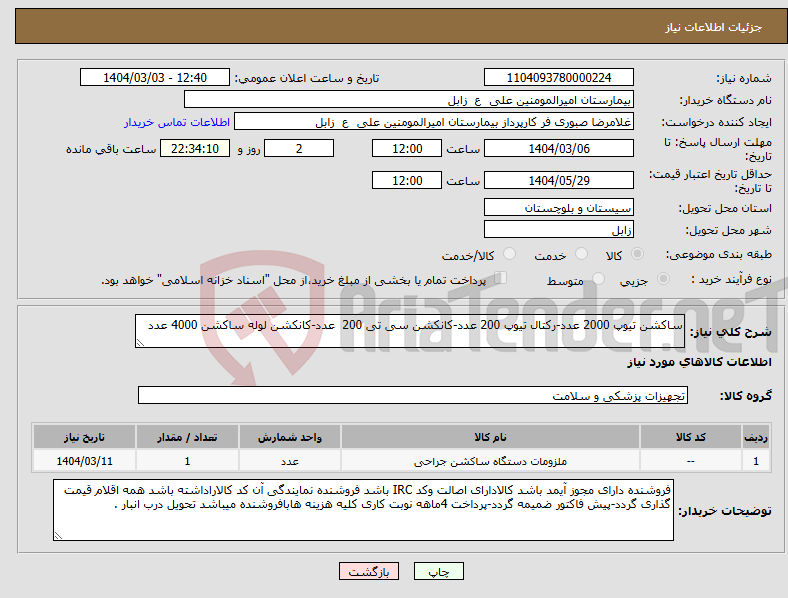The width and height of the screenshot is (788, 598).
Task: Click the ردیف column header
Action: [756, 437]
